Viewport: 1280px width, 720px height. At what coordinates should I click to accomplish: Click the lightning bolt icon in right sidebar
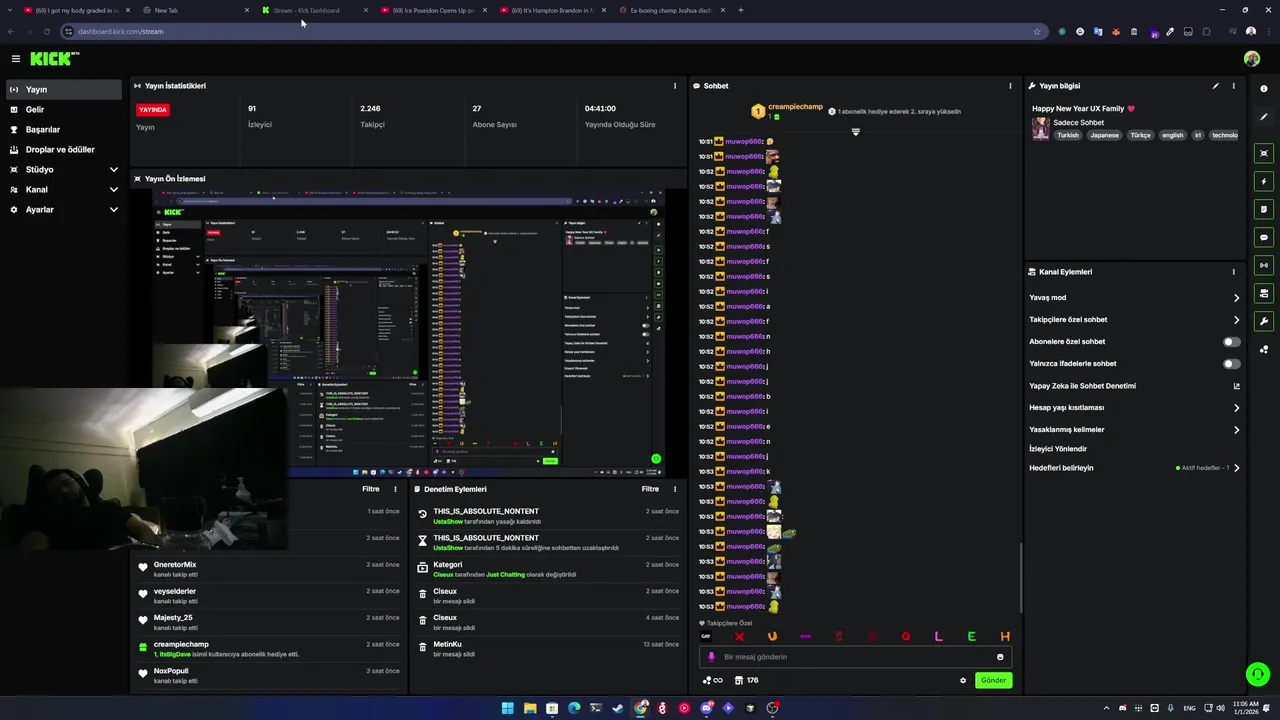(1264, 182)
